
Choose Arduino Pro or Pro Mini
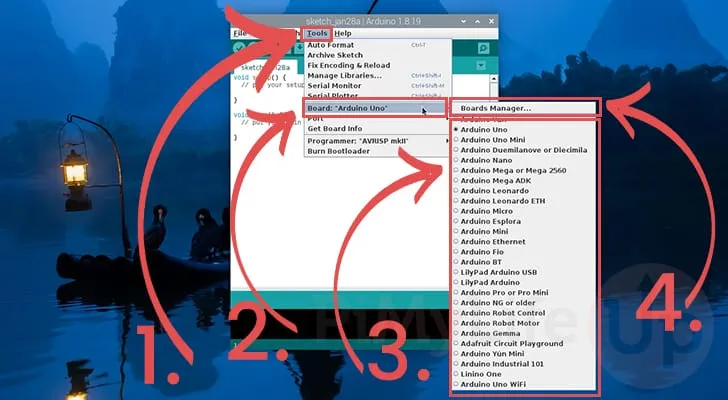click(x=524, y=293)
